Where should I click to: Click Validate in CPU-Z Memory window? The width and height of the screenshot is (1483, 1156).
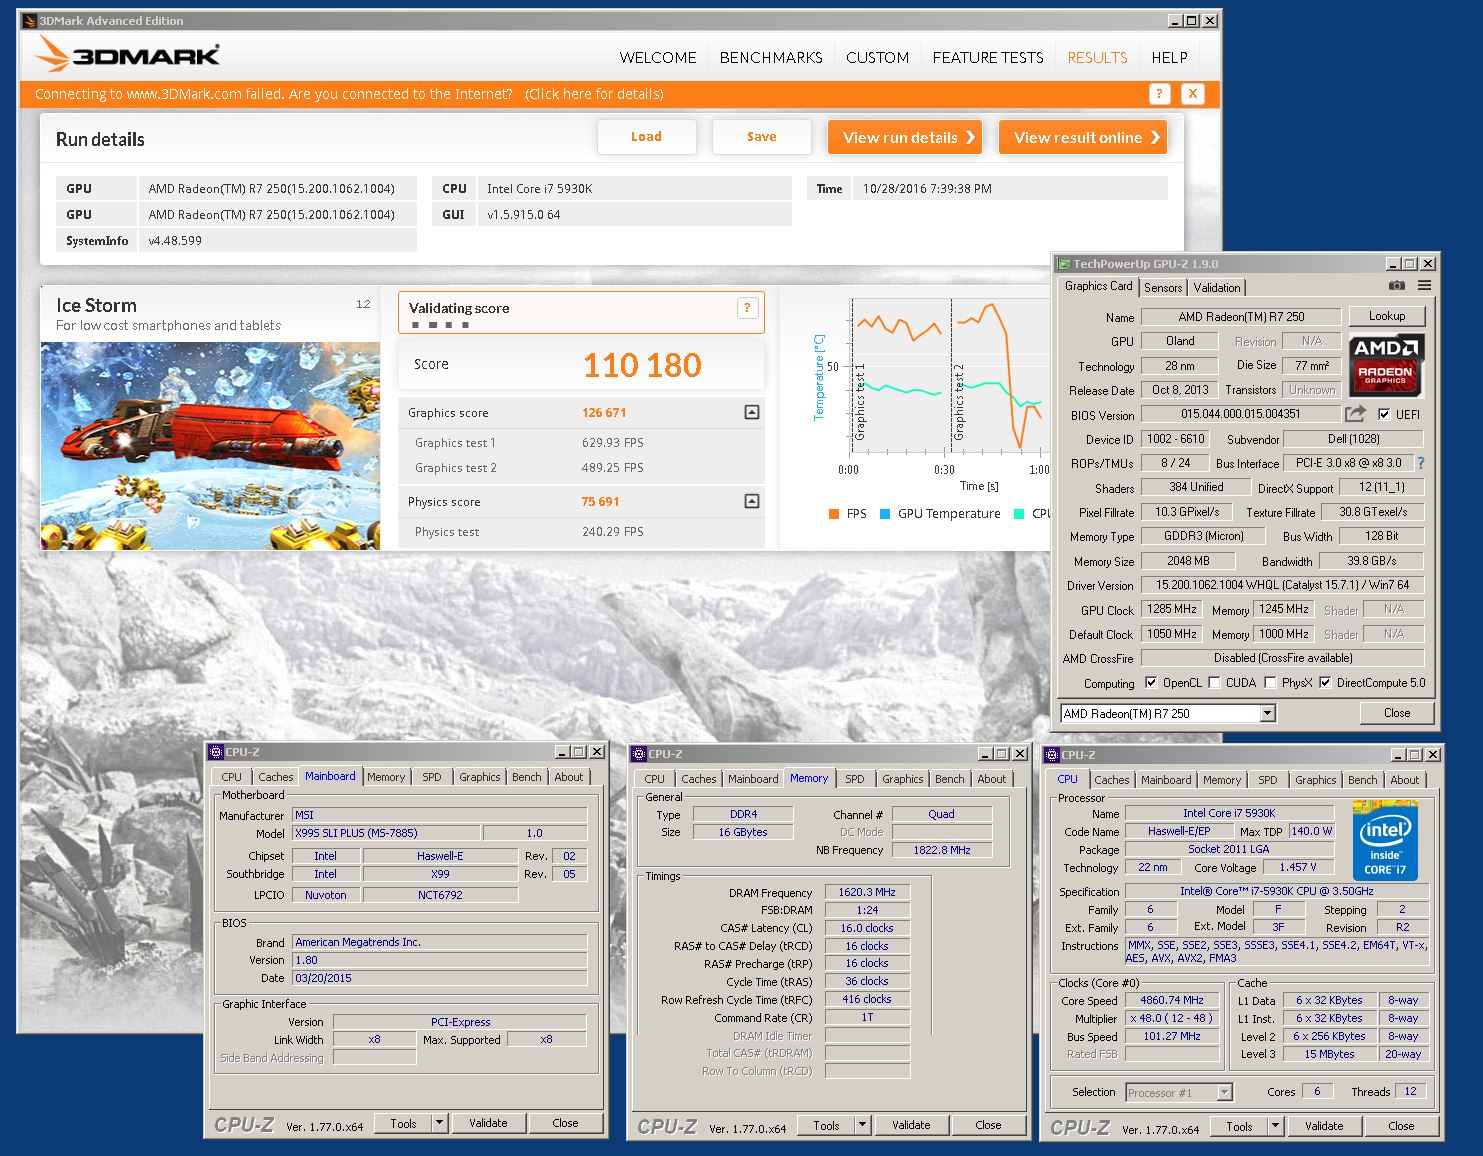(911, 1125)
